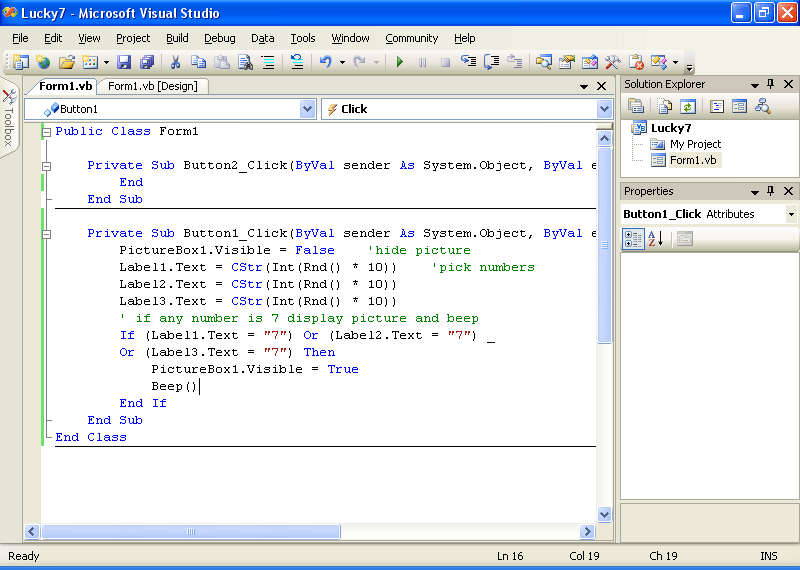The image size is (800, 570).
Task: Toggle auto-hide pin on Solution Explorer
Action: [770, 85]
